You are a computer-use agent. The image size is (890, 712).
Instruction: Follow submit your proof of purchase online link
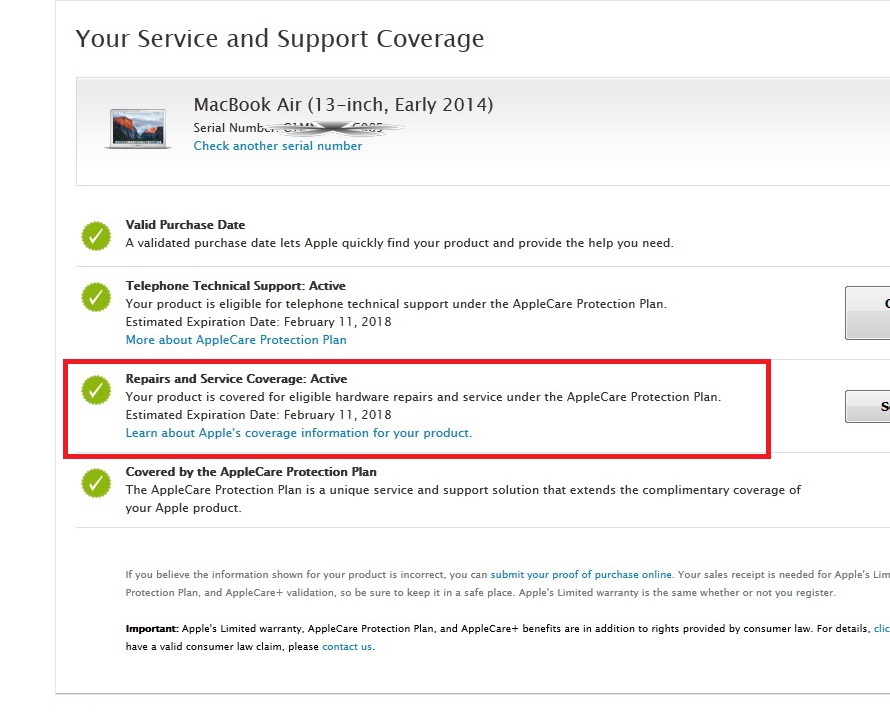tap(581, 575)
